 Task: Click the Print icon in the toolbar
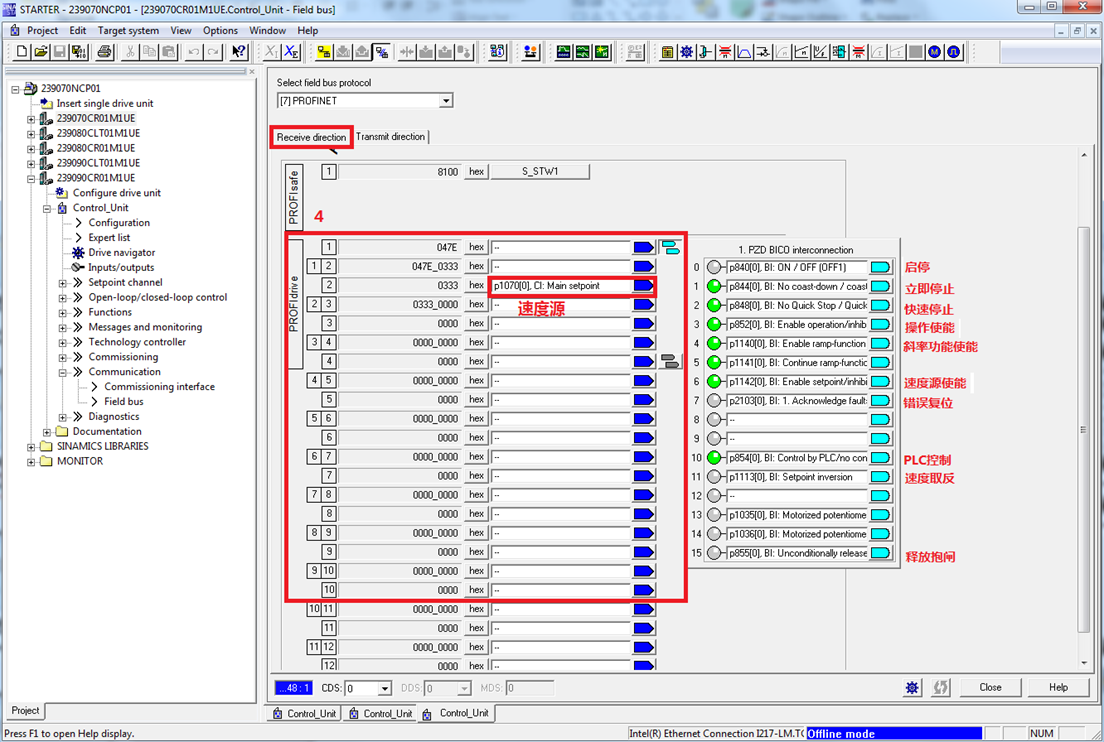tap(104, 52)
